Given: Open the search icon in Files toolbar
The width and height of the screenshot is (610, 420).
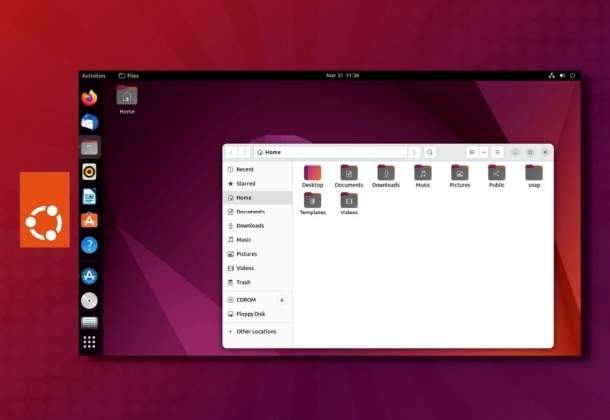Looking at the screenshot, I should pos(430,152).
